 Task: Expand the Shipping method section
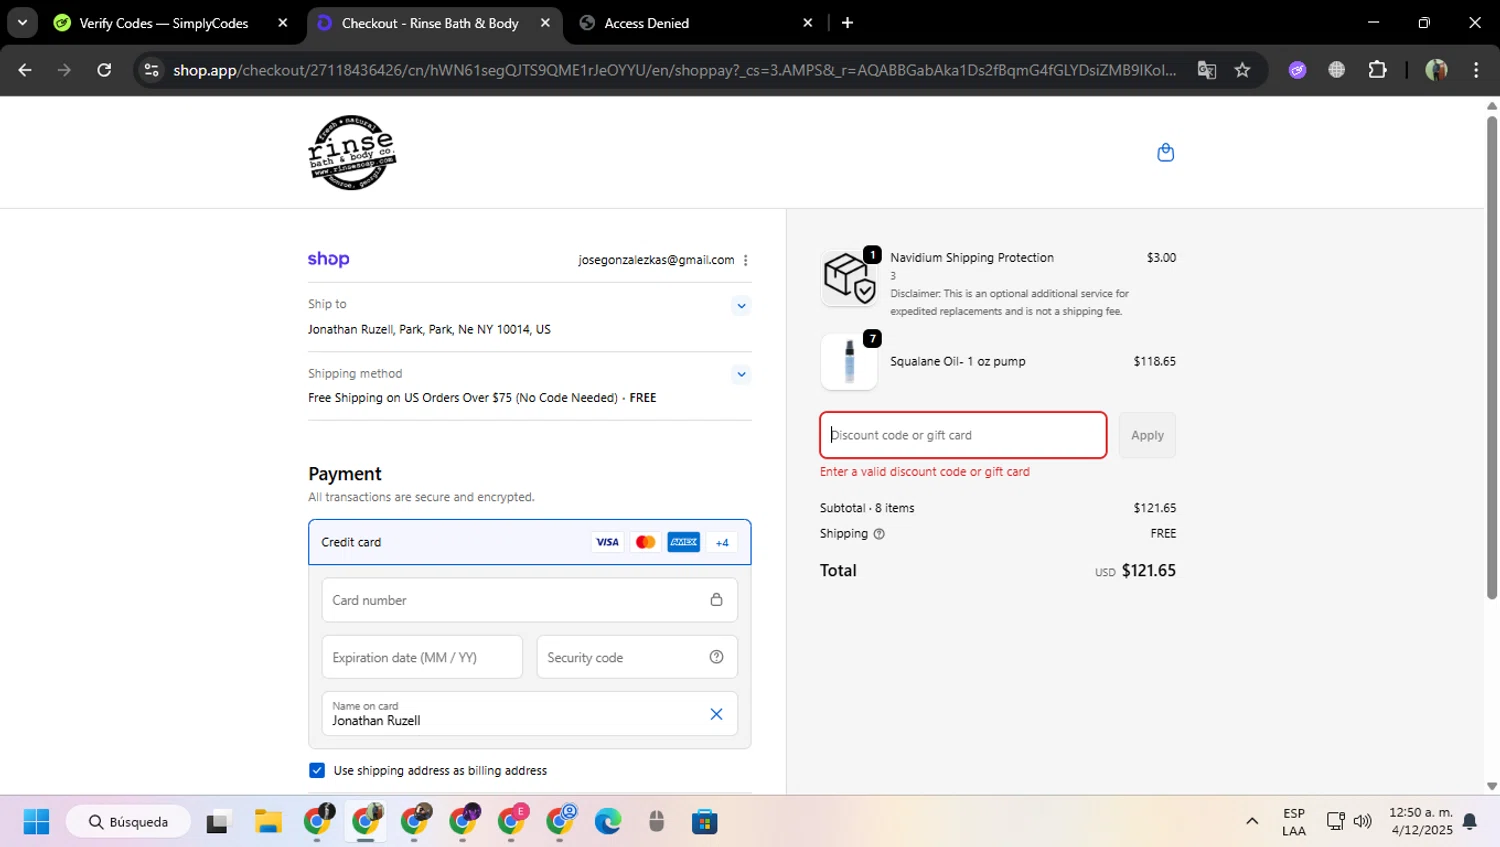741,374
